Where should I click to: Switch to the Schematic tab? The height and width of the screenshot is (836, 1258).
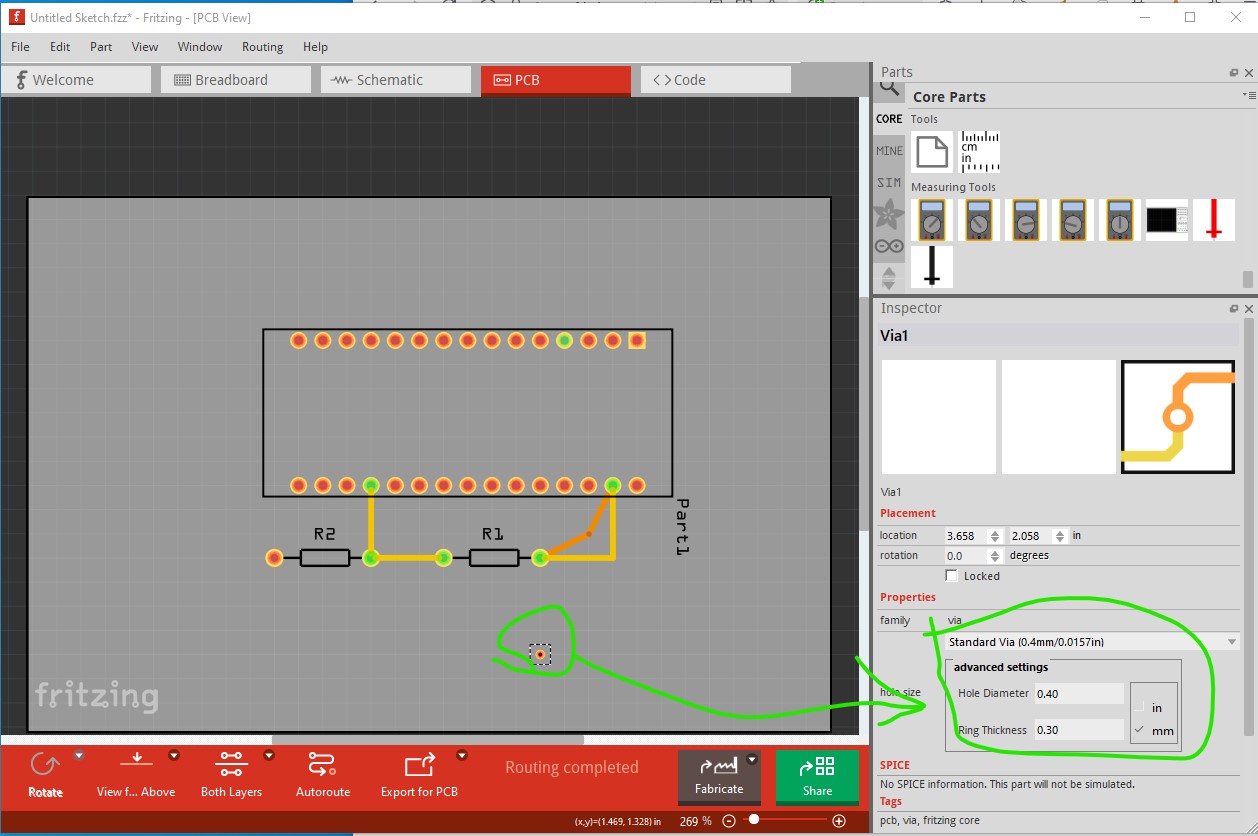pos(395,80)
